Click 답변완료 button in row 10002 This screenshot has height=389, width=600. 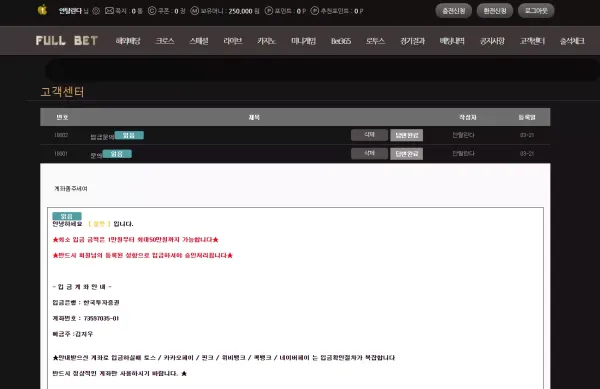coord(406,135)
